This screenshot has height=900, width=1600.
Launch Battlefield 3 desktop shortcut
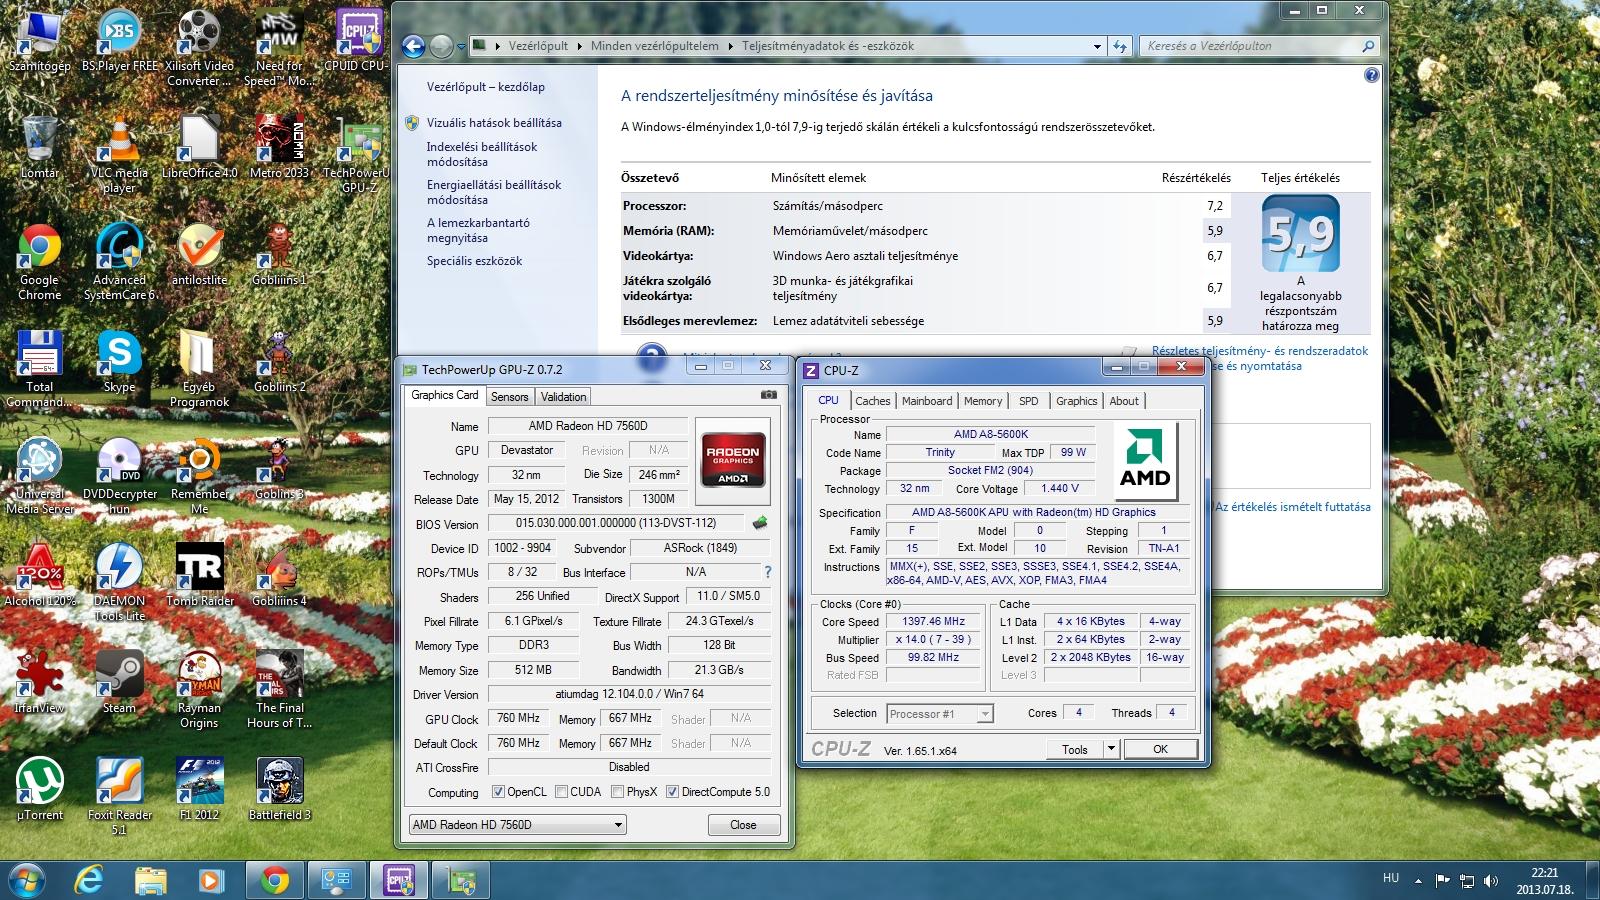click(279, 790)
